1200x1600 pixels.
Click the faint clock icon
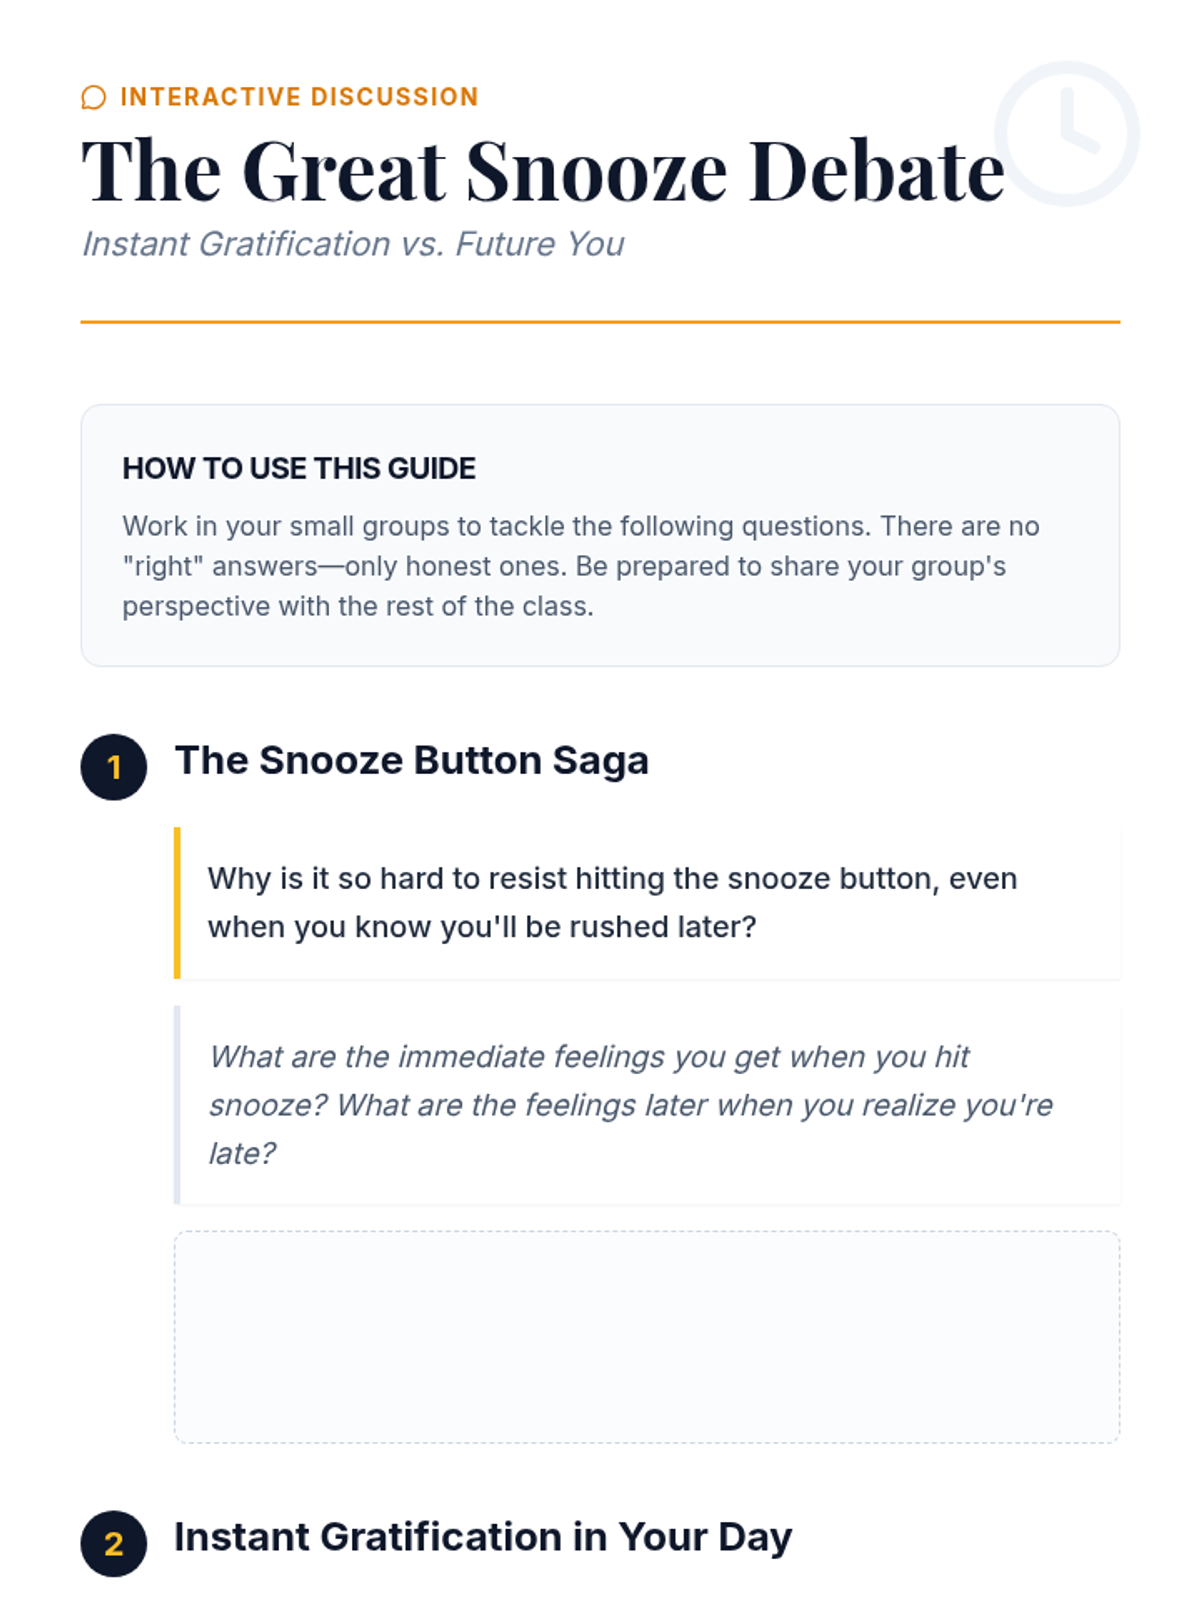coord(1067,134)
